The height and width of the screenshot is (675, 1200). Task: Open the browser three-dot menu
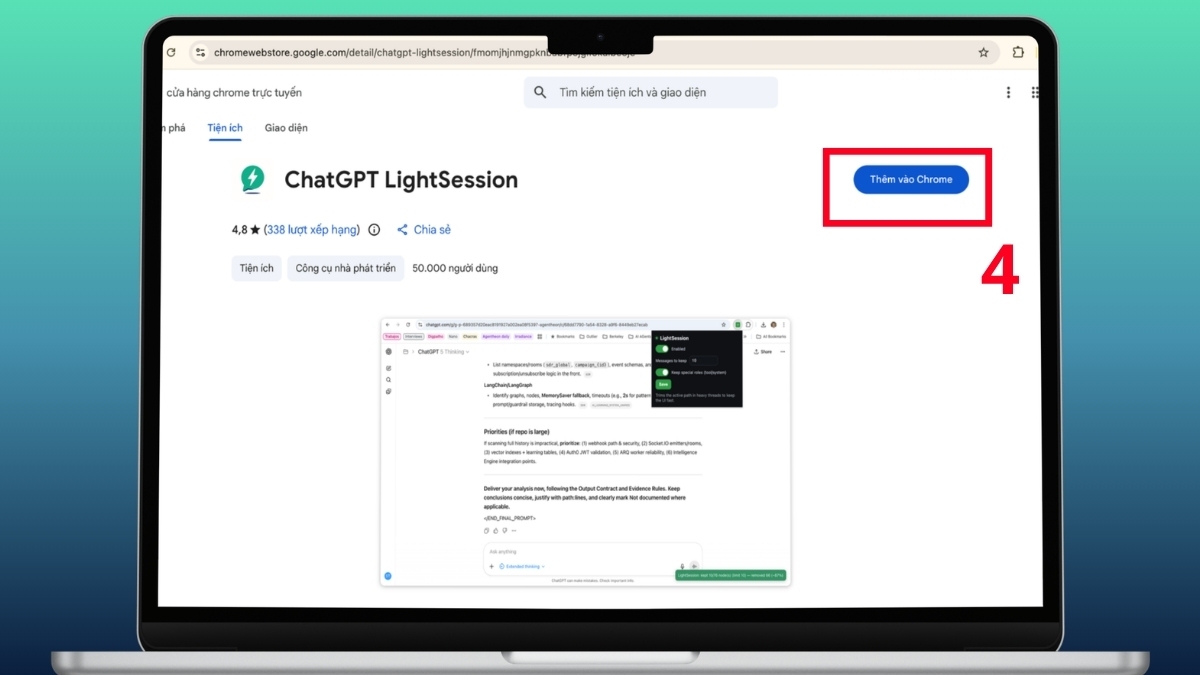pyautogui.click(x=1008, y=92)
